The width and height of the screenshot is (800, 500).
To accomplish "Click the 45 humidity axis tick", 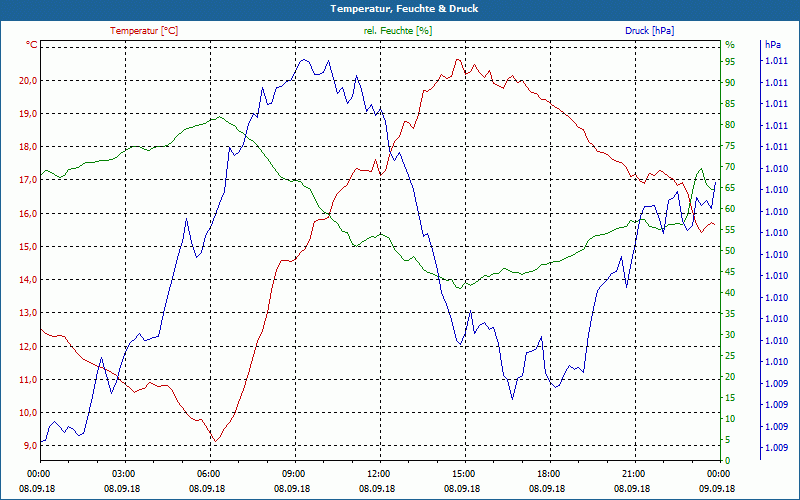I will pyautogui.click(x=730, y=272).
